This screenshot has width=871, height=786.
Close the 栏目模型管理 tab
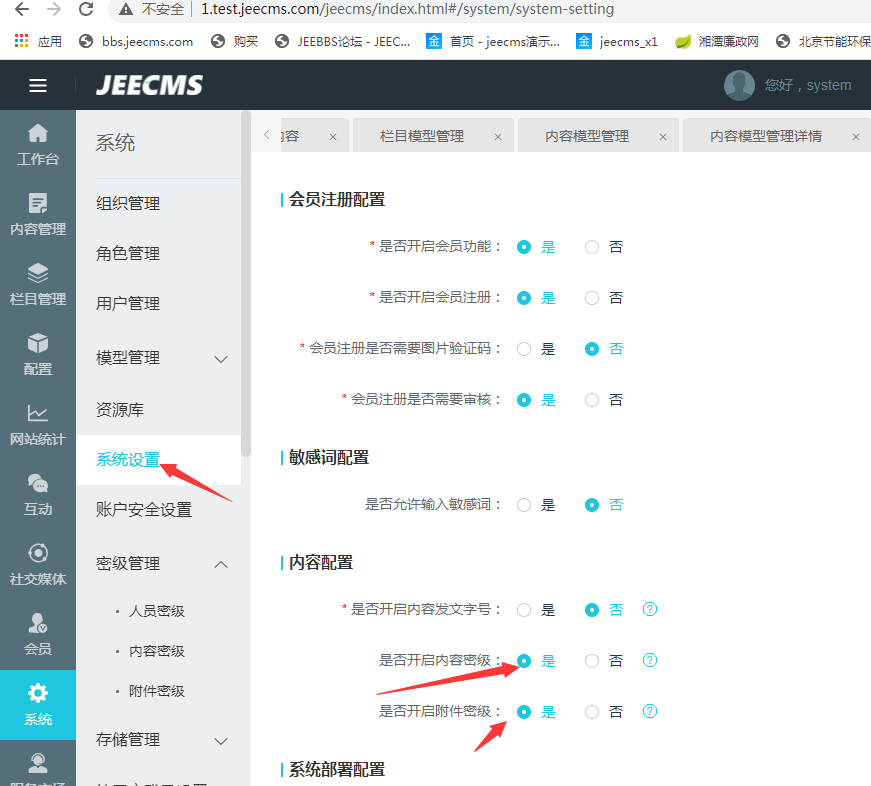(x=498, y=137)
